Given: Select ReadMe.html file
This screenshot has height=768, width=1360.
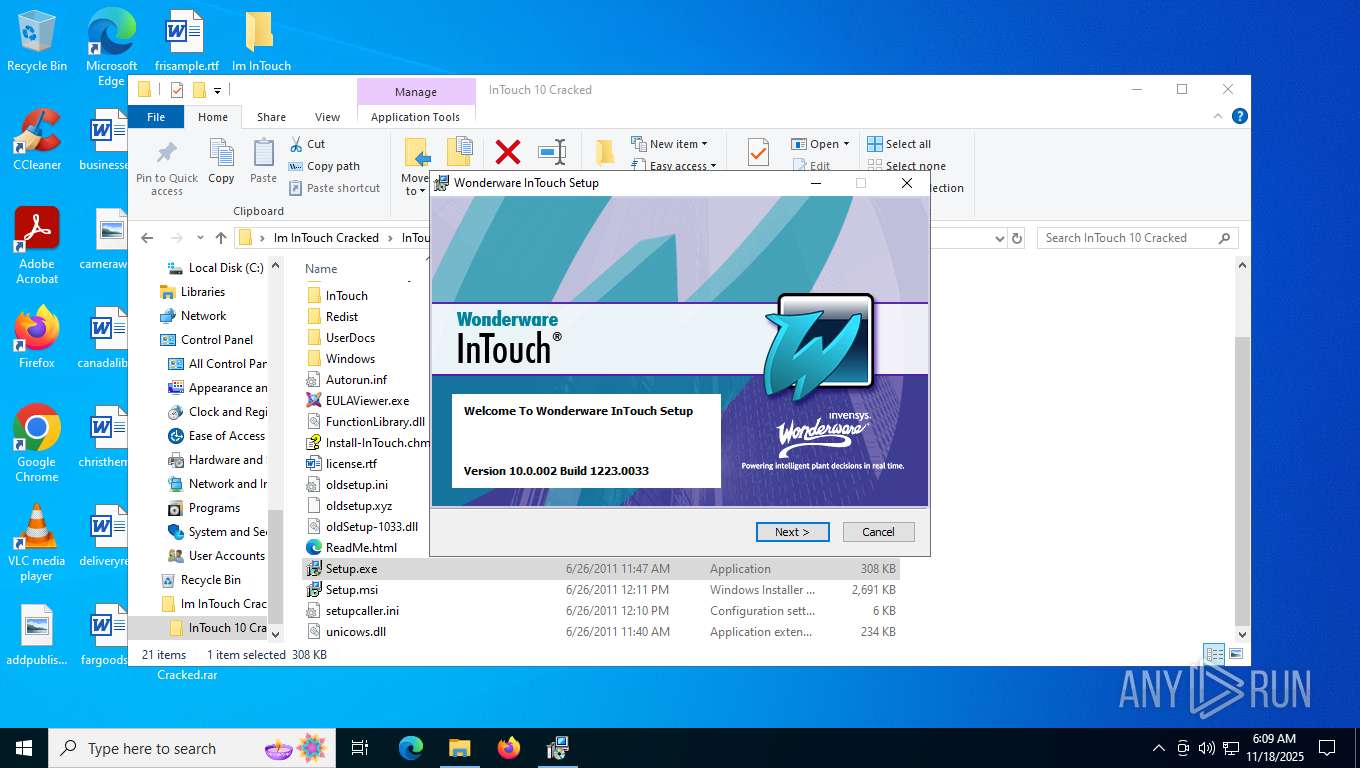Looking at the screenshot, I should pos(361,548).
